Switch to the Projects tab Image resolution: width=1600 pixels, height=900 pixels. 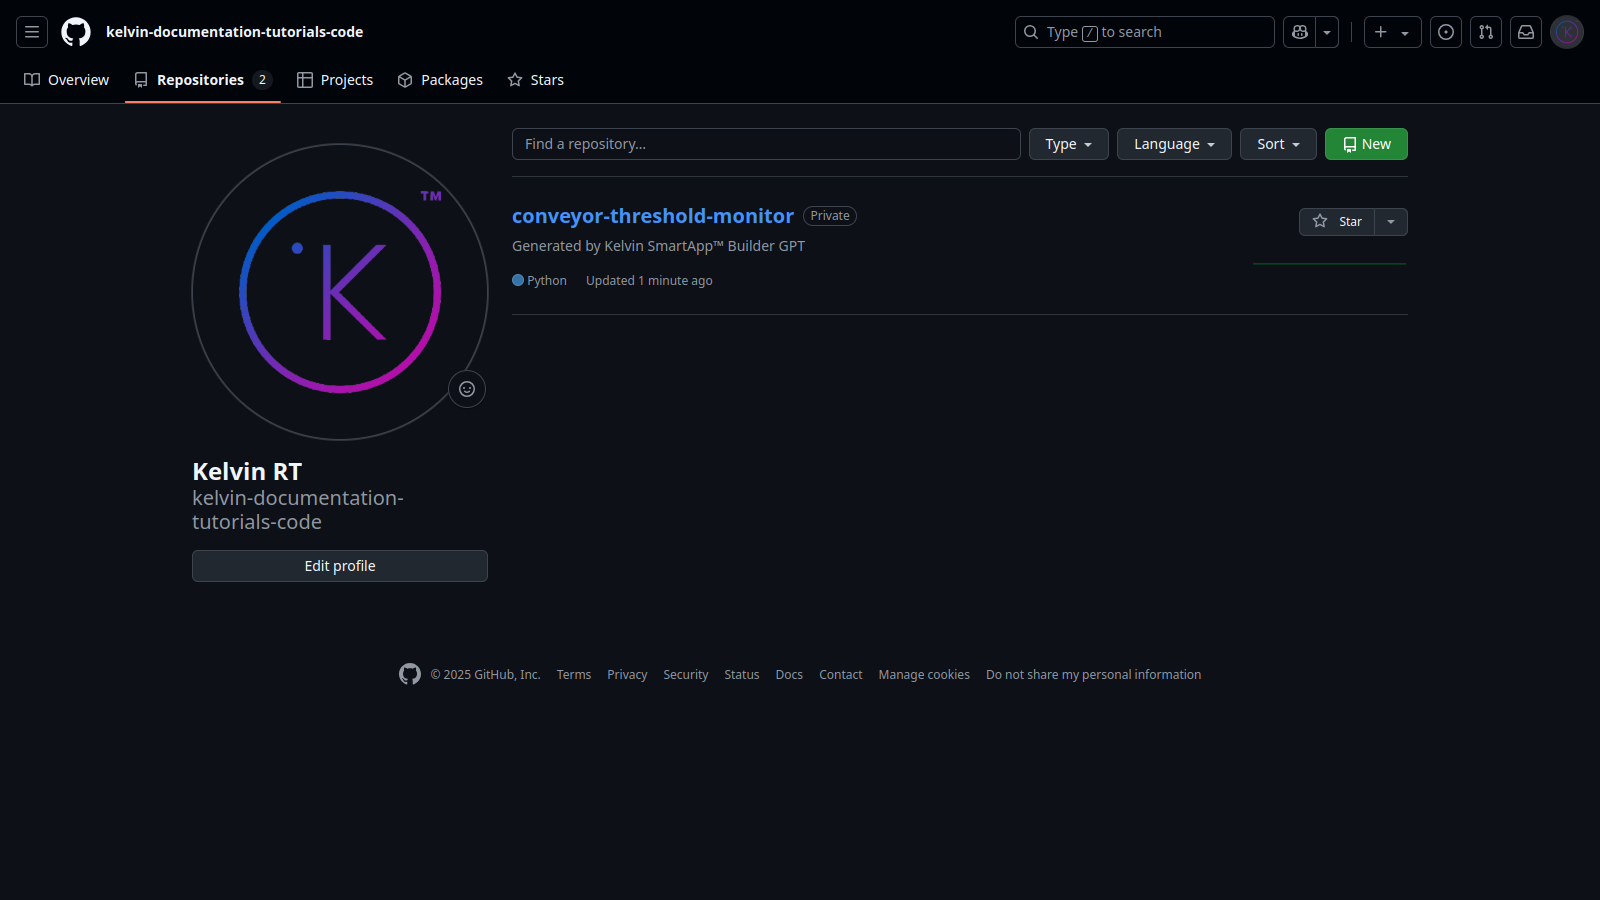tap(335, 80)
